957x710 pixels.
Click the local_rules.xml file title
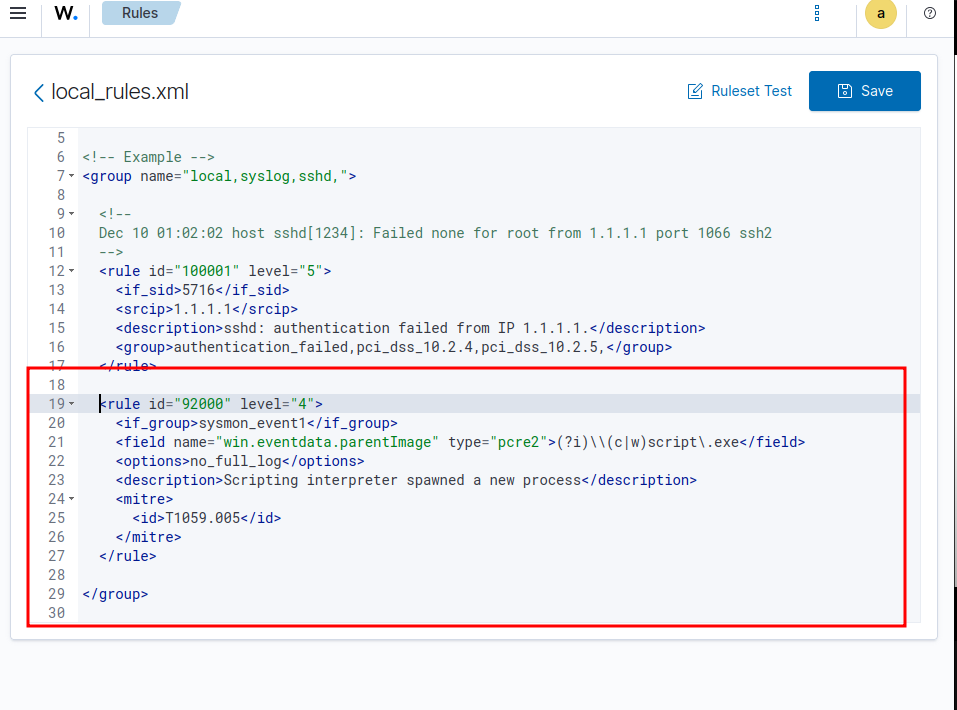[x=120, y=93]
